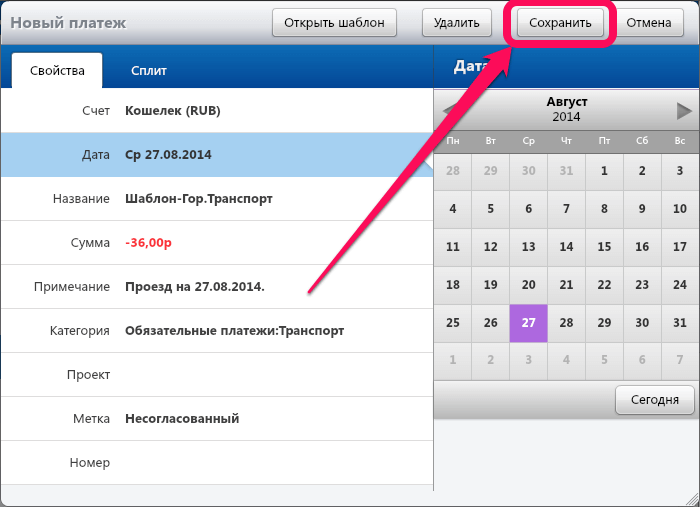Open Категория Обязательные платежи:Транспорт

tap(217, 331)
